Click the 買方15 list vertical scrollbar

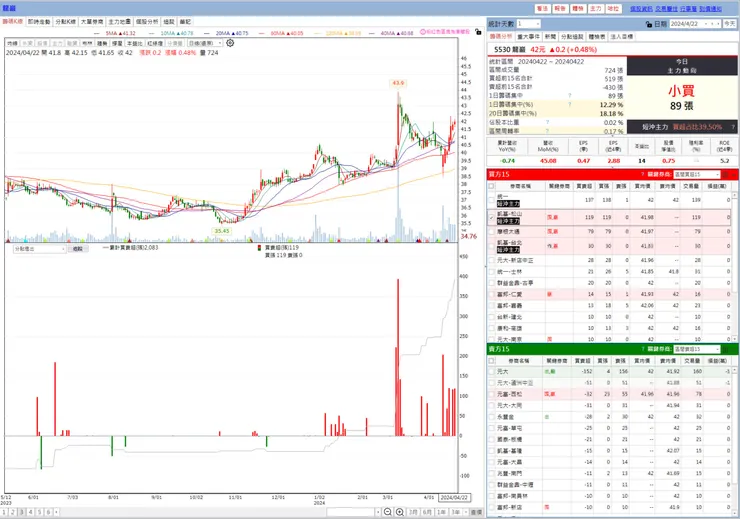(734, 267)
